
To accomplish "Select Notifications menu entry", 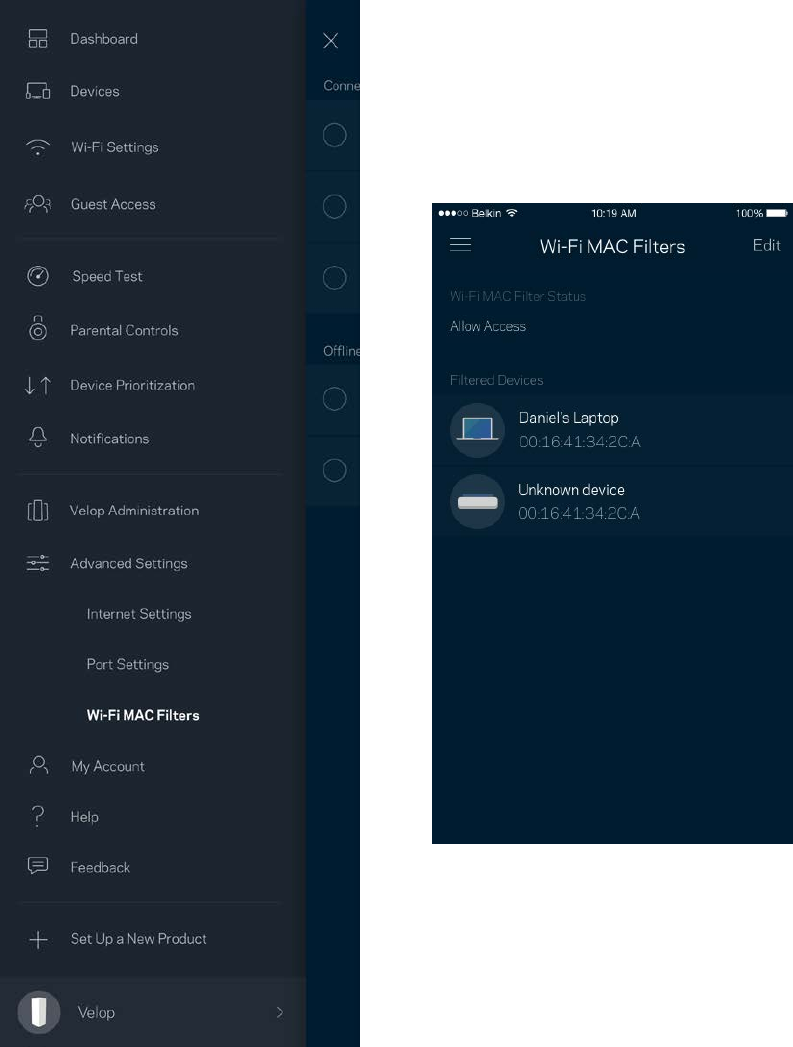I will tap(109, 439).
